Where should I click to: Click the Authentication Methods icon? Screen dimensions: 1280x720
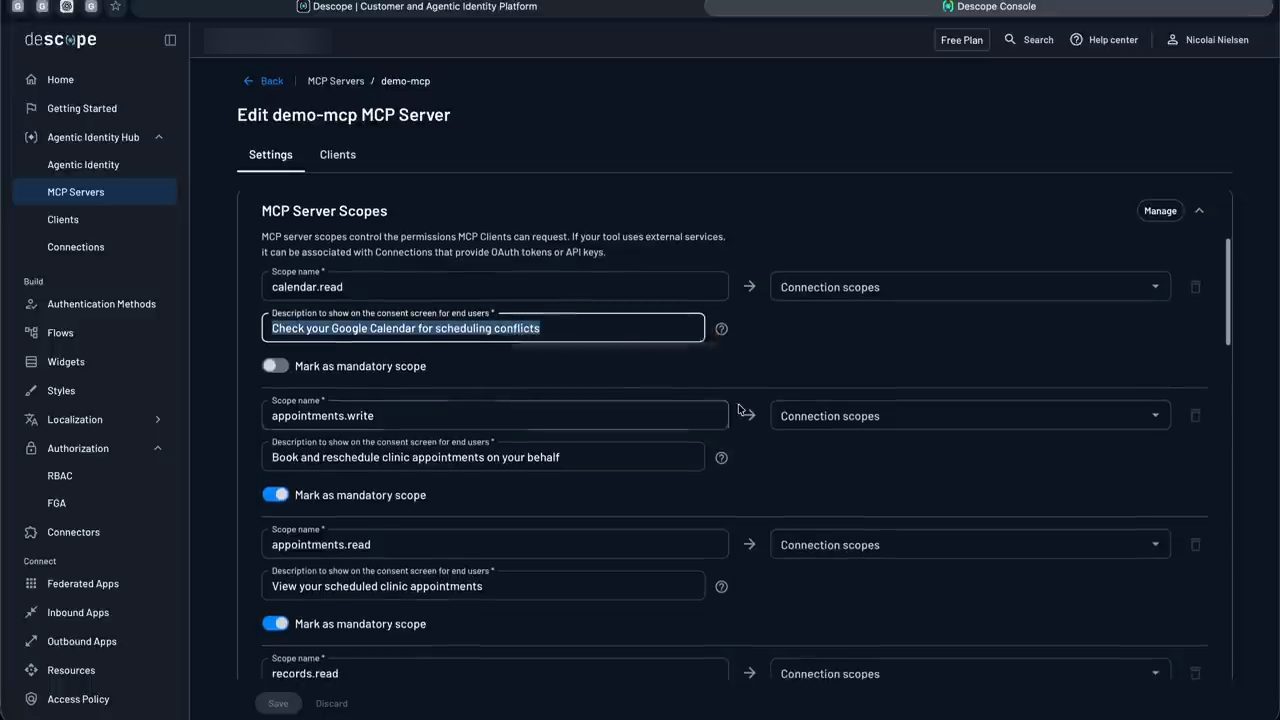[31, 304]
